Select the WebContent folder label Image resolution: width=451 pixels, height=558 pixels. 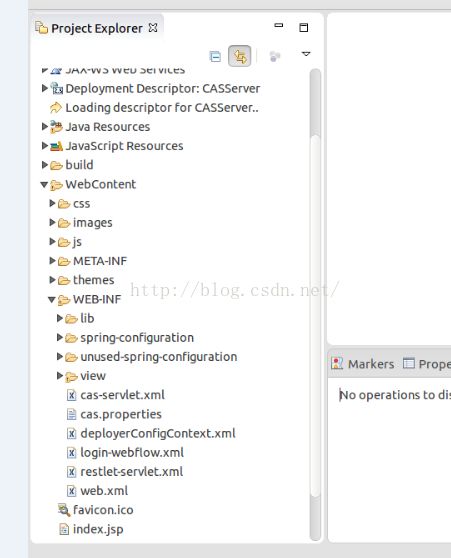tap(101, 184)
